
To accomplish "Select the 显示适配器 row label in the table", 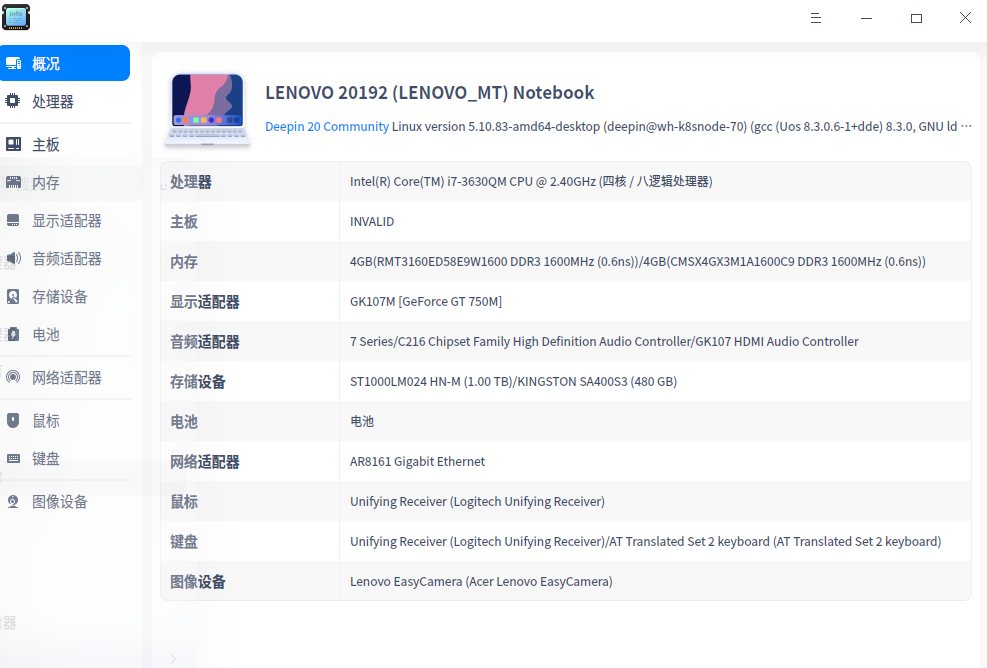I will click(205, 302).
